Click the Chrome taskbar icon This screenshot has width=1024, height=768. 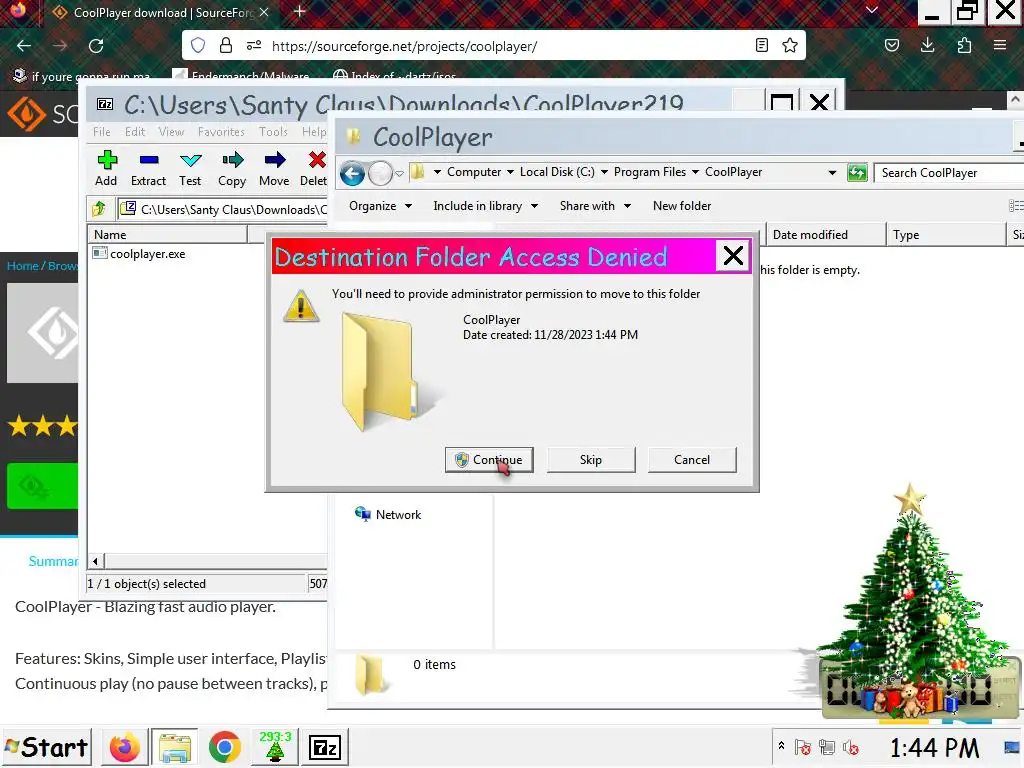225,747
